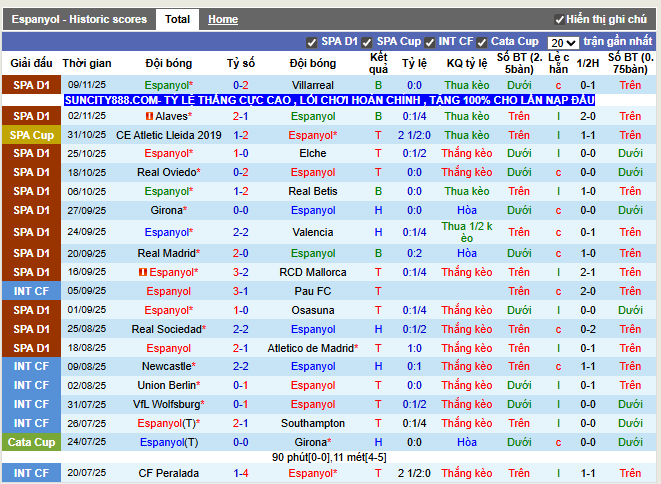Open the VfL Wolfsburg team link
Viewport: 661px width, 484px height.
[169, 404]
